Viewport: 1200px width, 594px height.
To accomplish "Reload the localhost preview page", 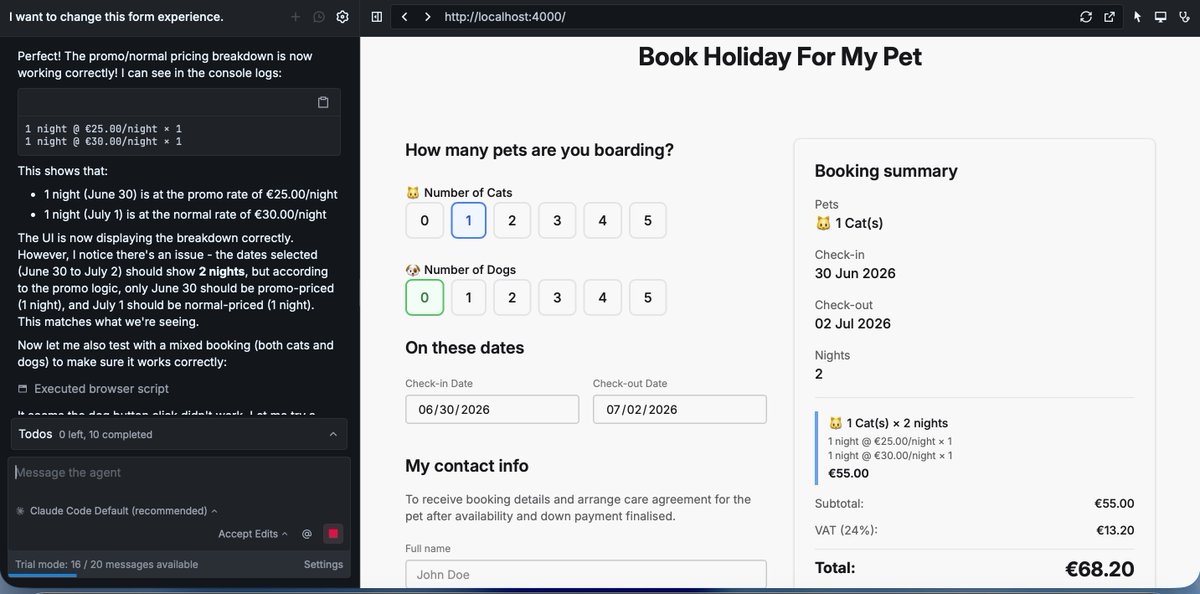I will [x=1086, y=17].
